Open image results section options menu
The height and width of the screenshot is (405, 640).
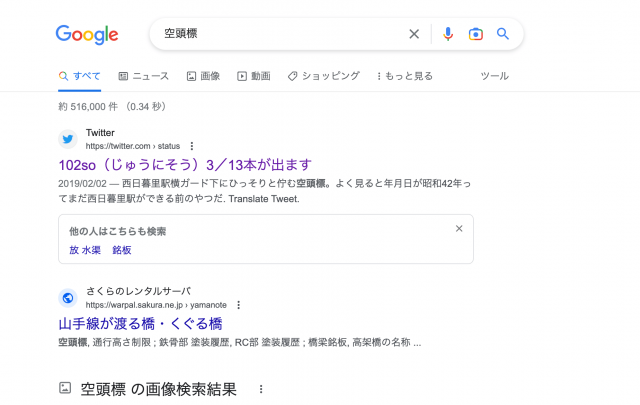pos(261,389)
